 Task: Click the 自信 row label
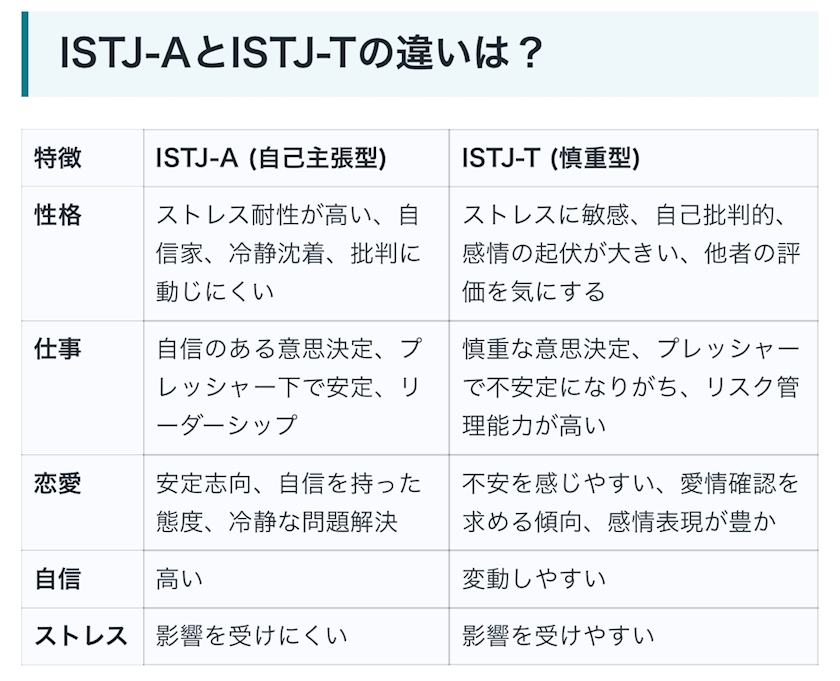tap(58, 579)
